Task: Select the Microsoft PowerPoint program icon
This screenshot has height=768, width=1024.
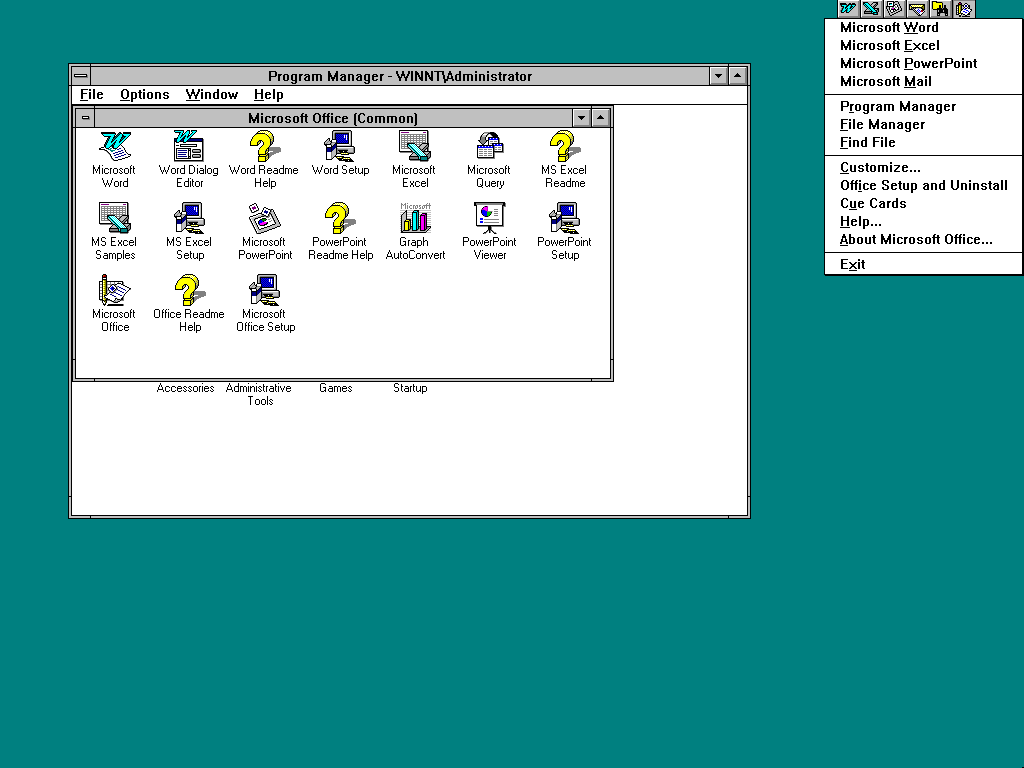Action: click(x=265, y=219)
